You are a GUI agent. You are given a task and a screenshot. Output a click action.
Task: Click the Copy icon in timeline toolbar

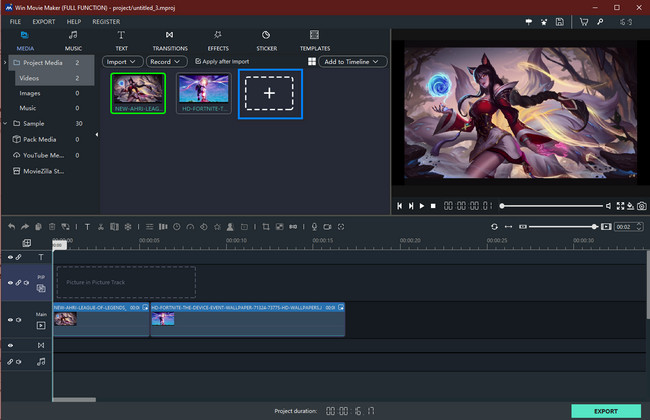38,227
